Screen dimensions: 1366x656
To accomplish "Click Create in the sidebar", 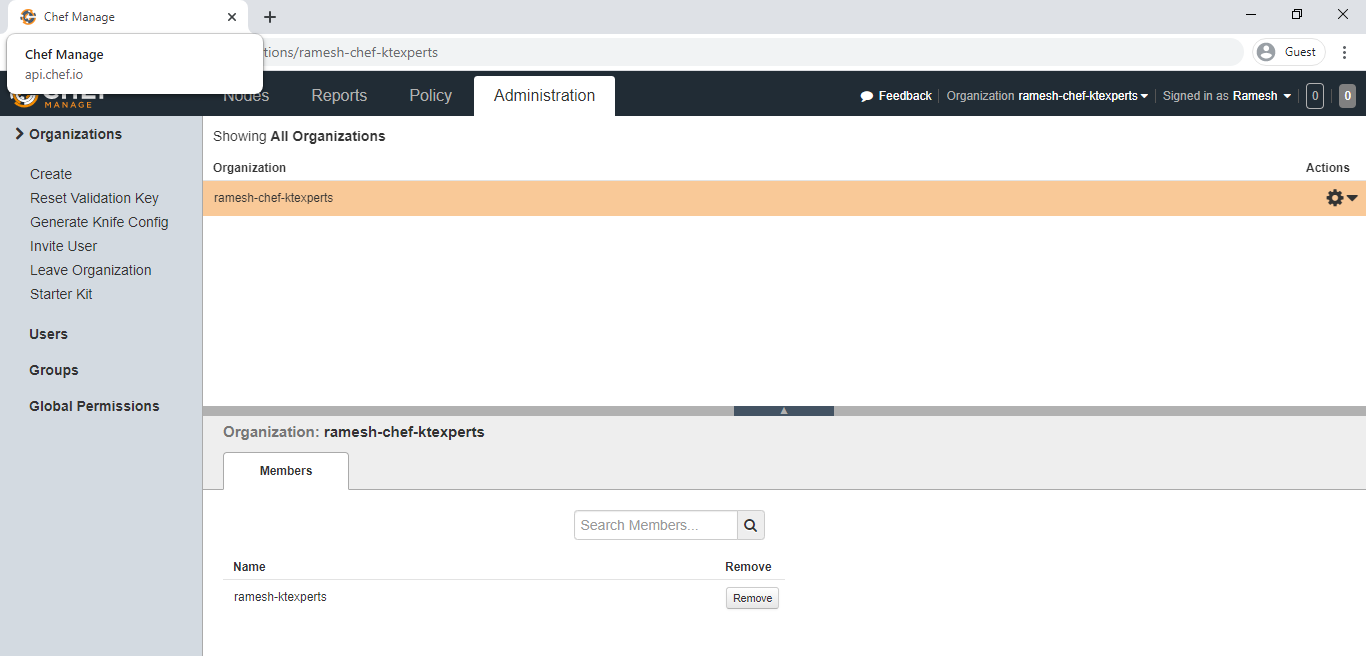I will pos(51,174).
